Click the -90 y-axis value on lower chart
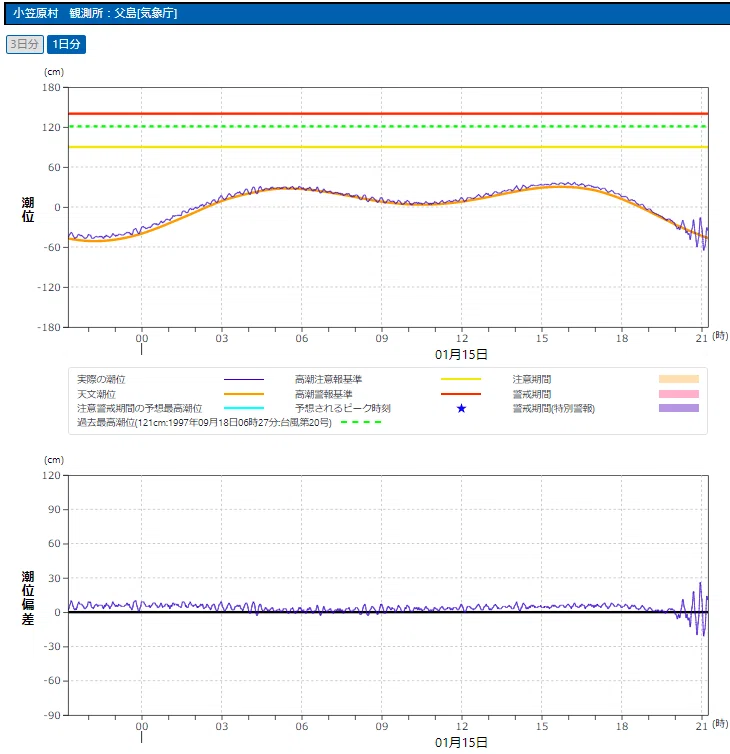730x754 pixels. pyautogui.click(x=52, y=715)
